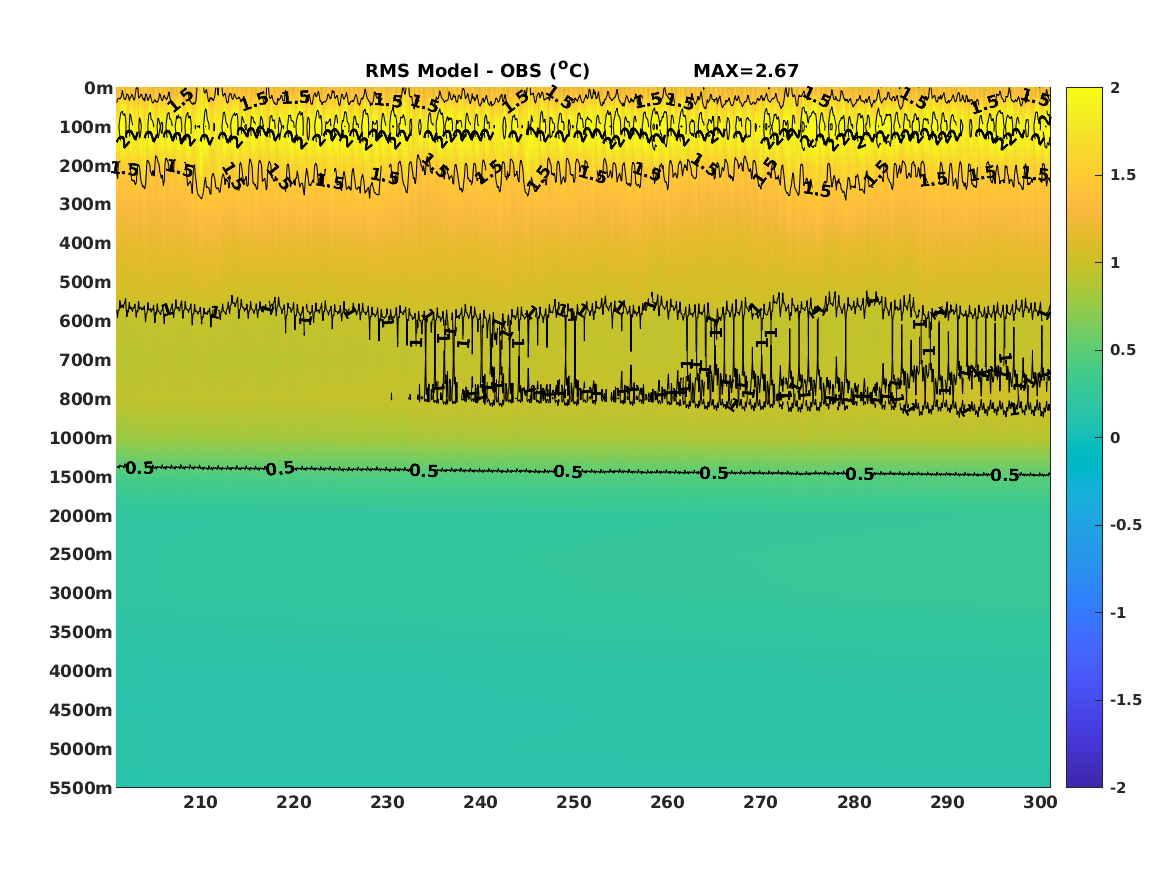Click the x-axis tick label '290'
The image size is (1167, 875).
point(947,803)
